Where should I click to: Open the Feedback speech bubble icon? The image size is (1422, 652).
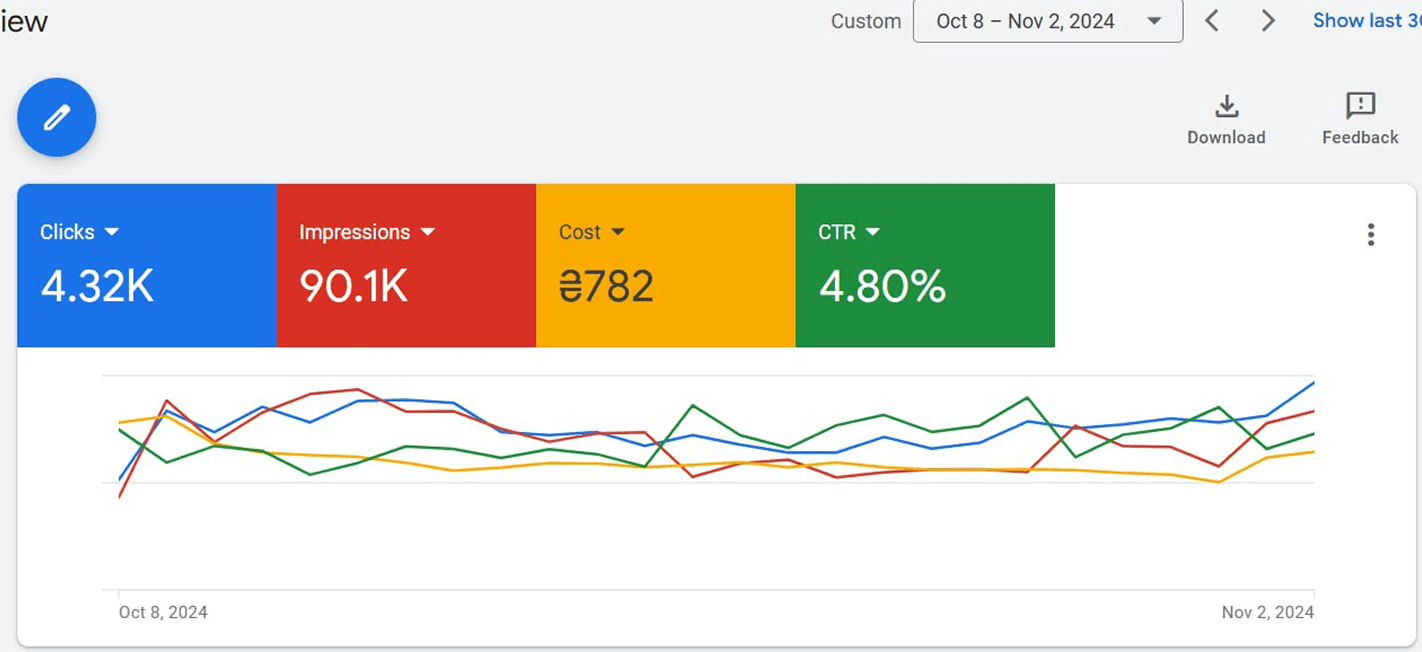coord(1360,106)
